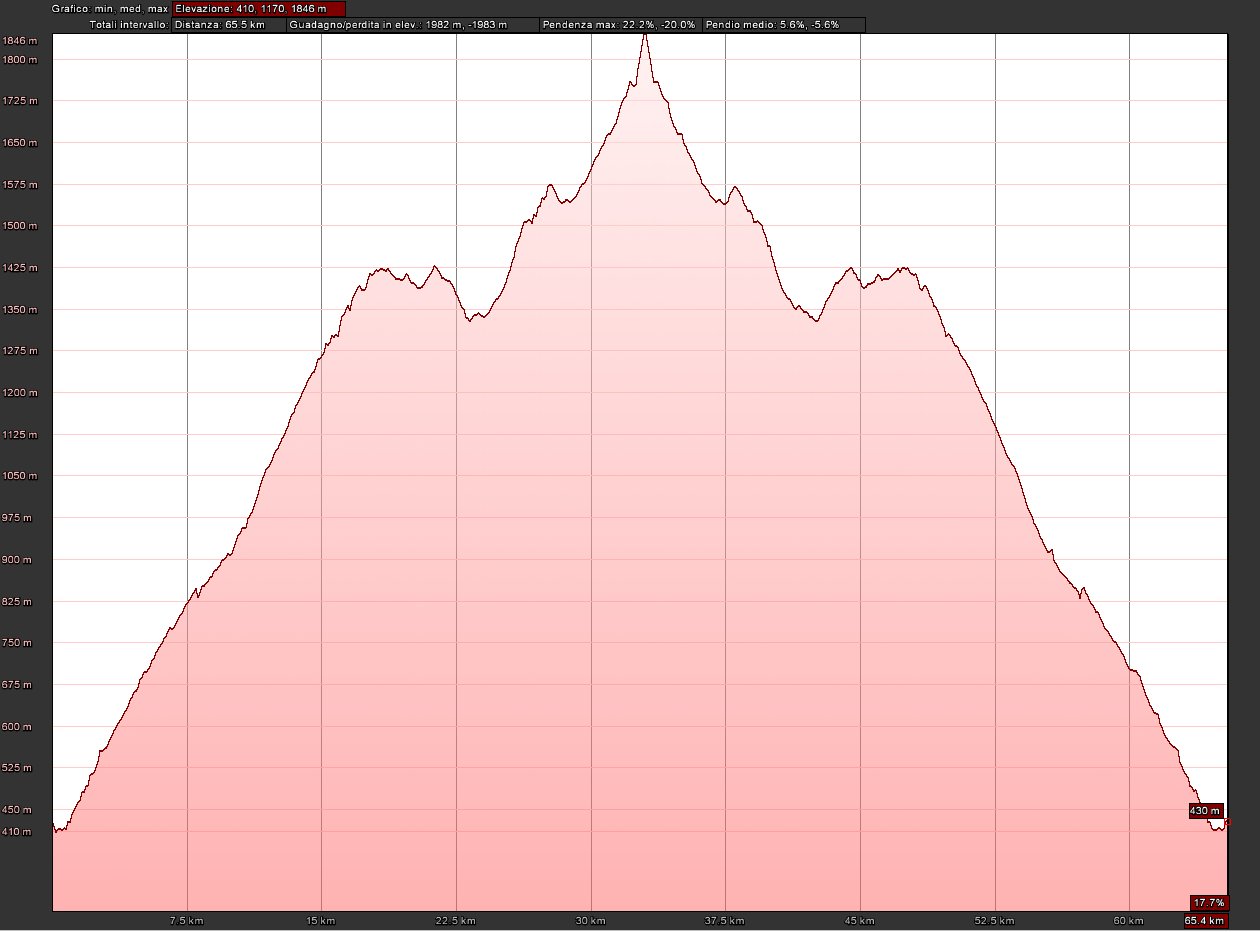Screen dimensions: 1260x932
Task: Select the 22.5 km distance axis label
Action: [x=456, y=920]
